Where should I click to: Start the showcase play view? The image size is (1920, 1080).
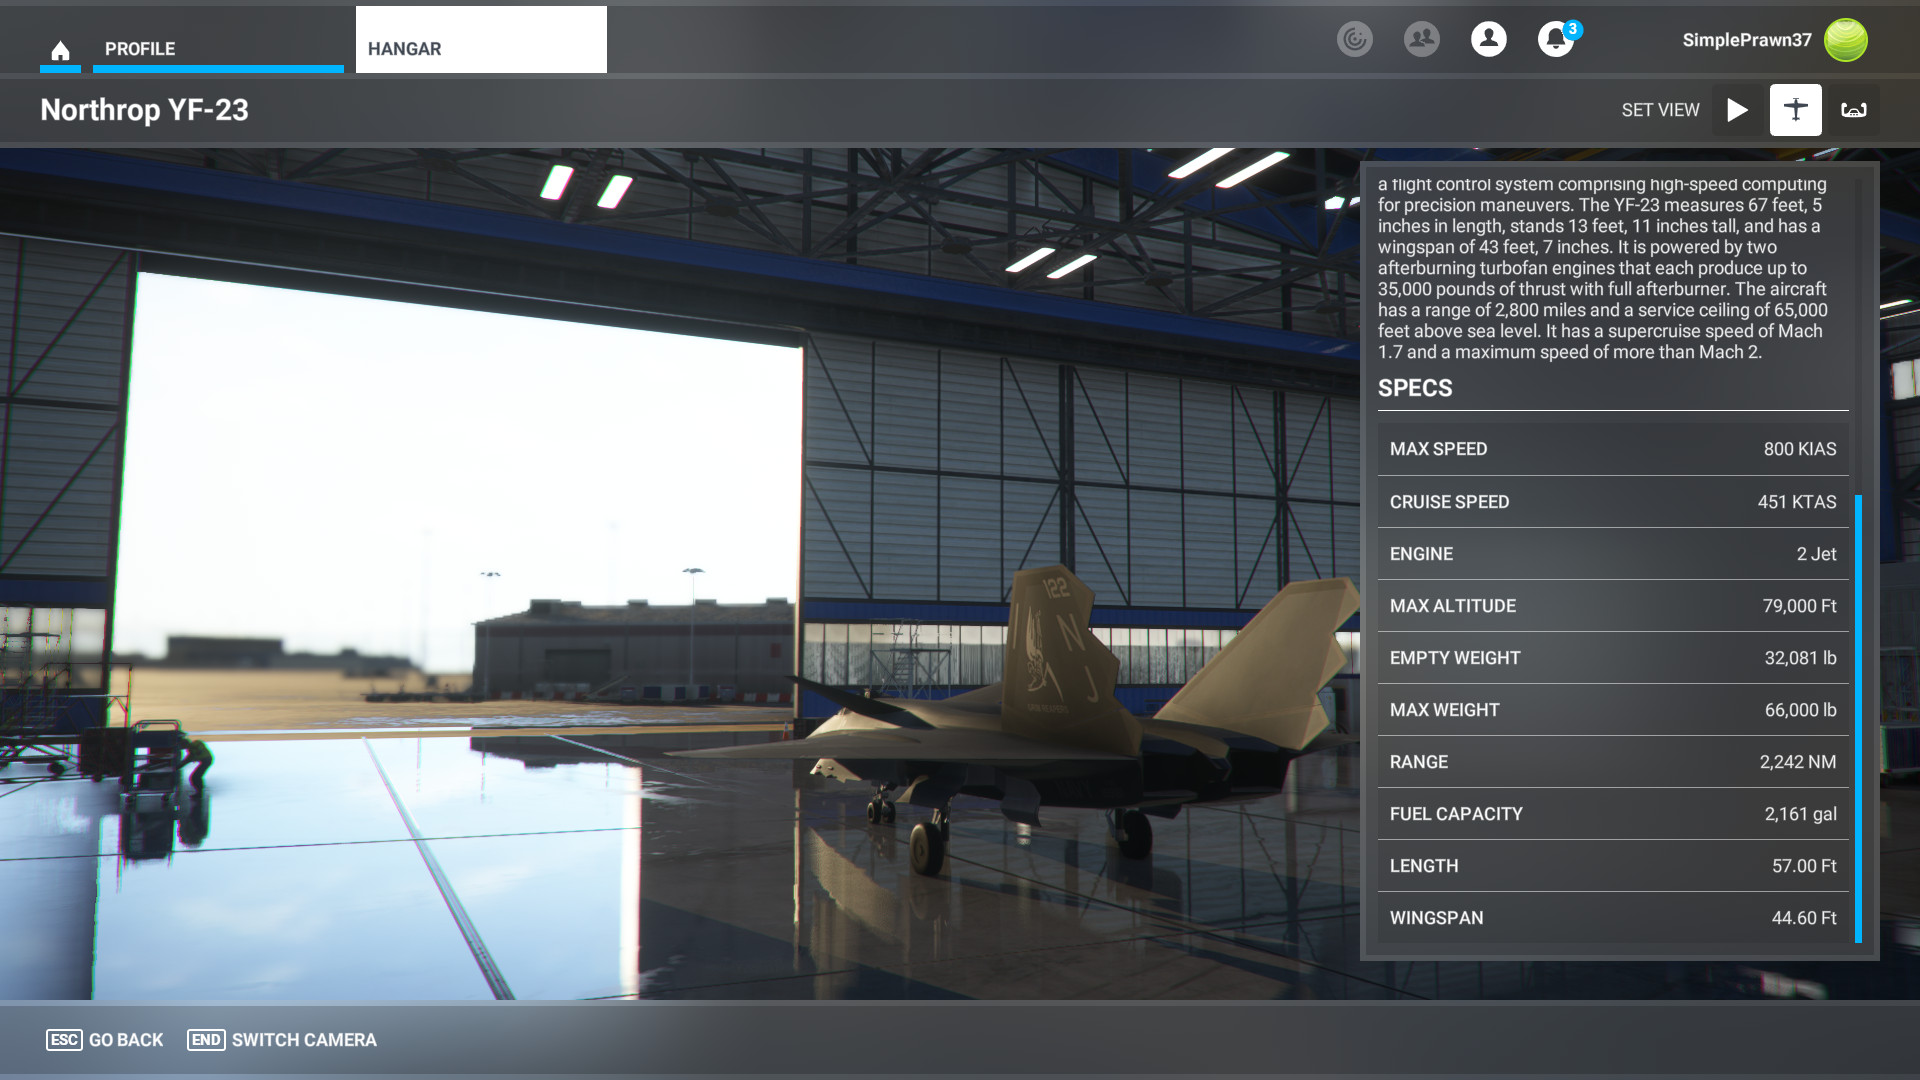(x=1738, y=110)
